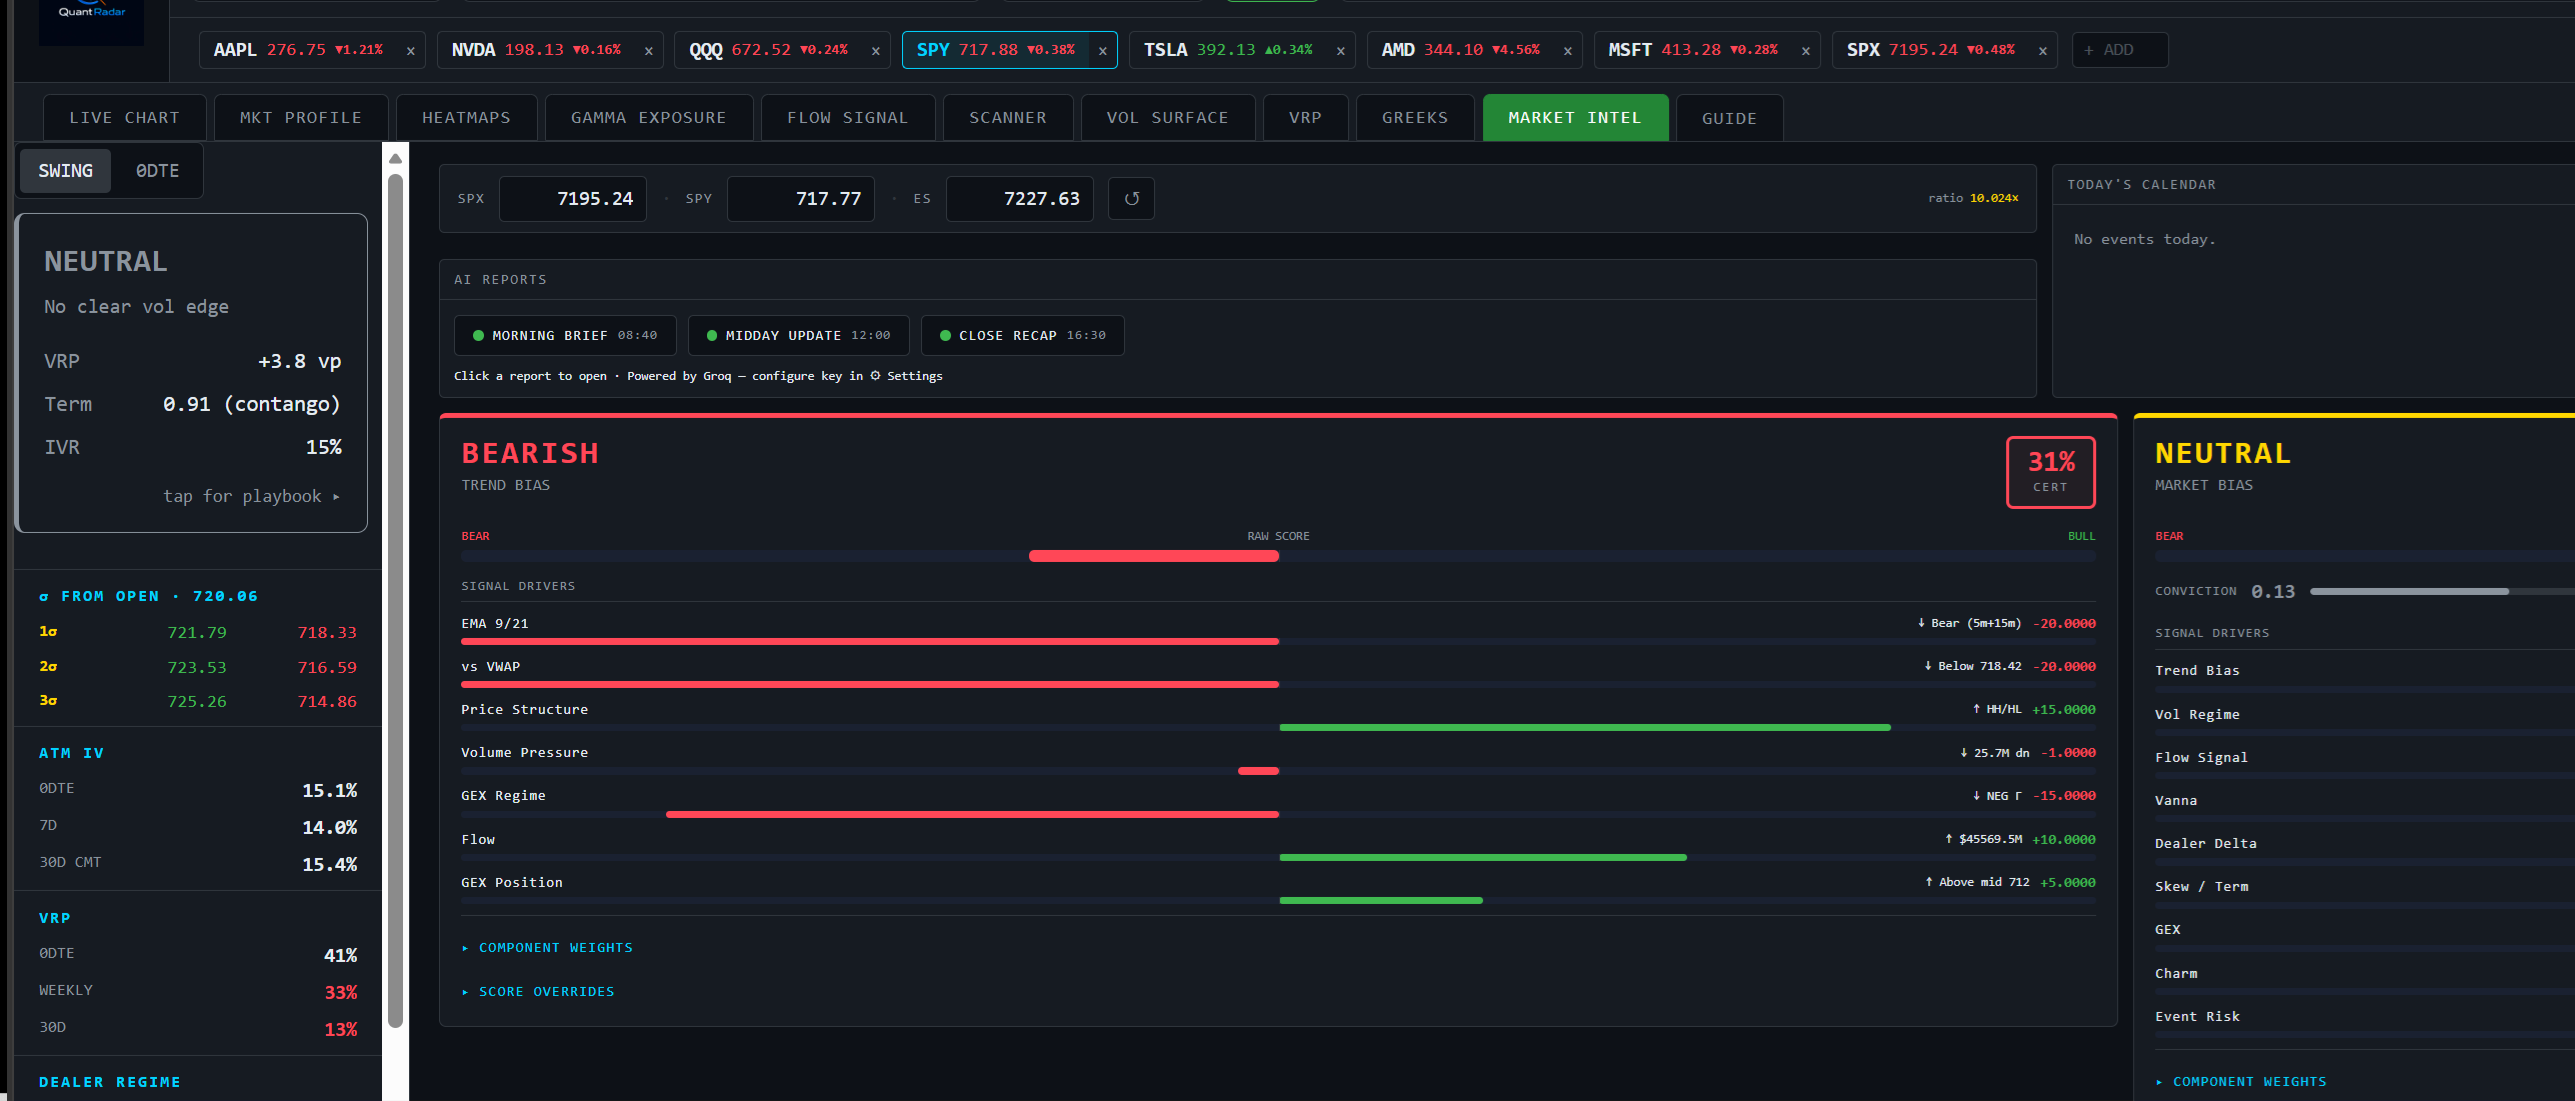Open the Live Chart tab
The width and height of the screenshot is (2575, 1101).
125,118
